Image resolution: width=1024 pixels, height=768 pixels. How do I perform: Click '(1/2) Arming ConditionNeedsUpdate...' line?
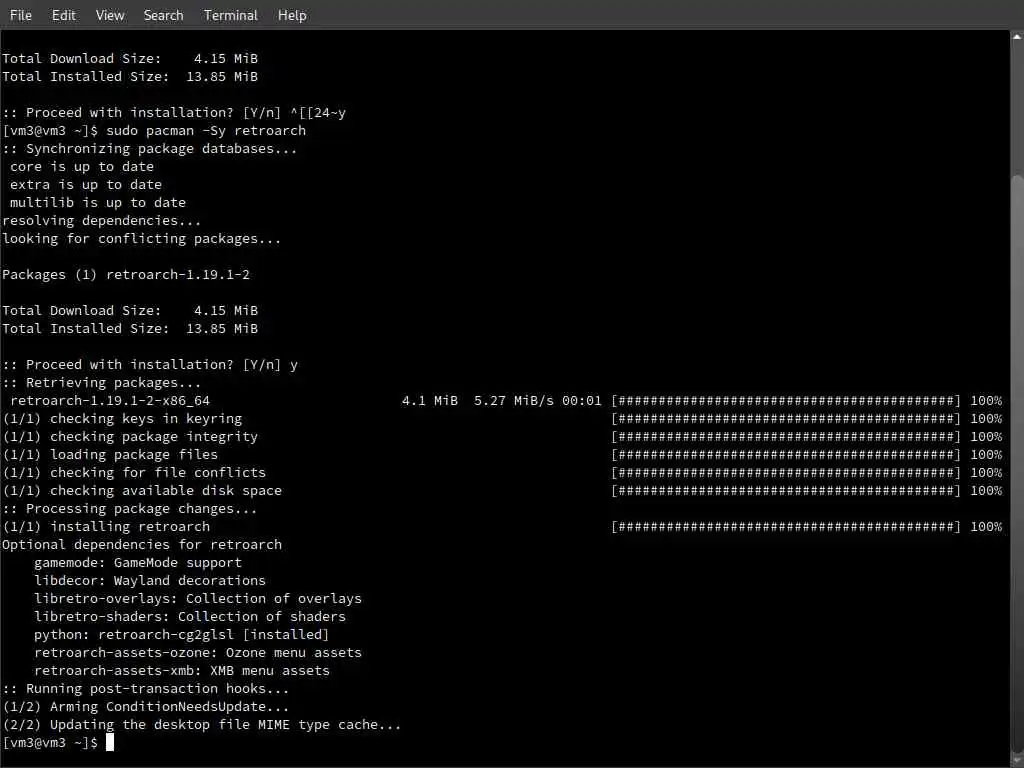146,707
